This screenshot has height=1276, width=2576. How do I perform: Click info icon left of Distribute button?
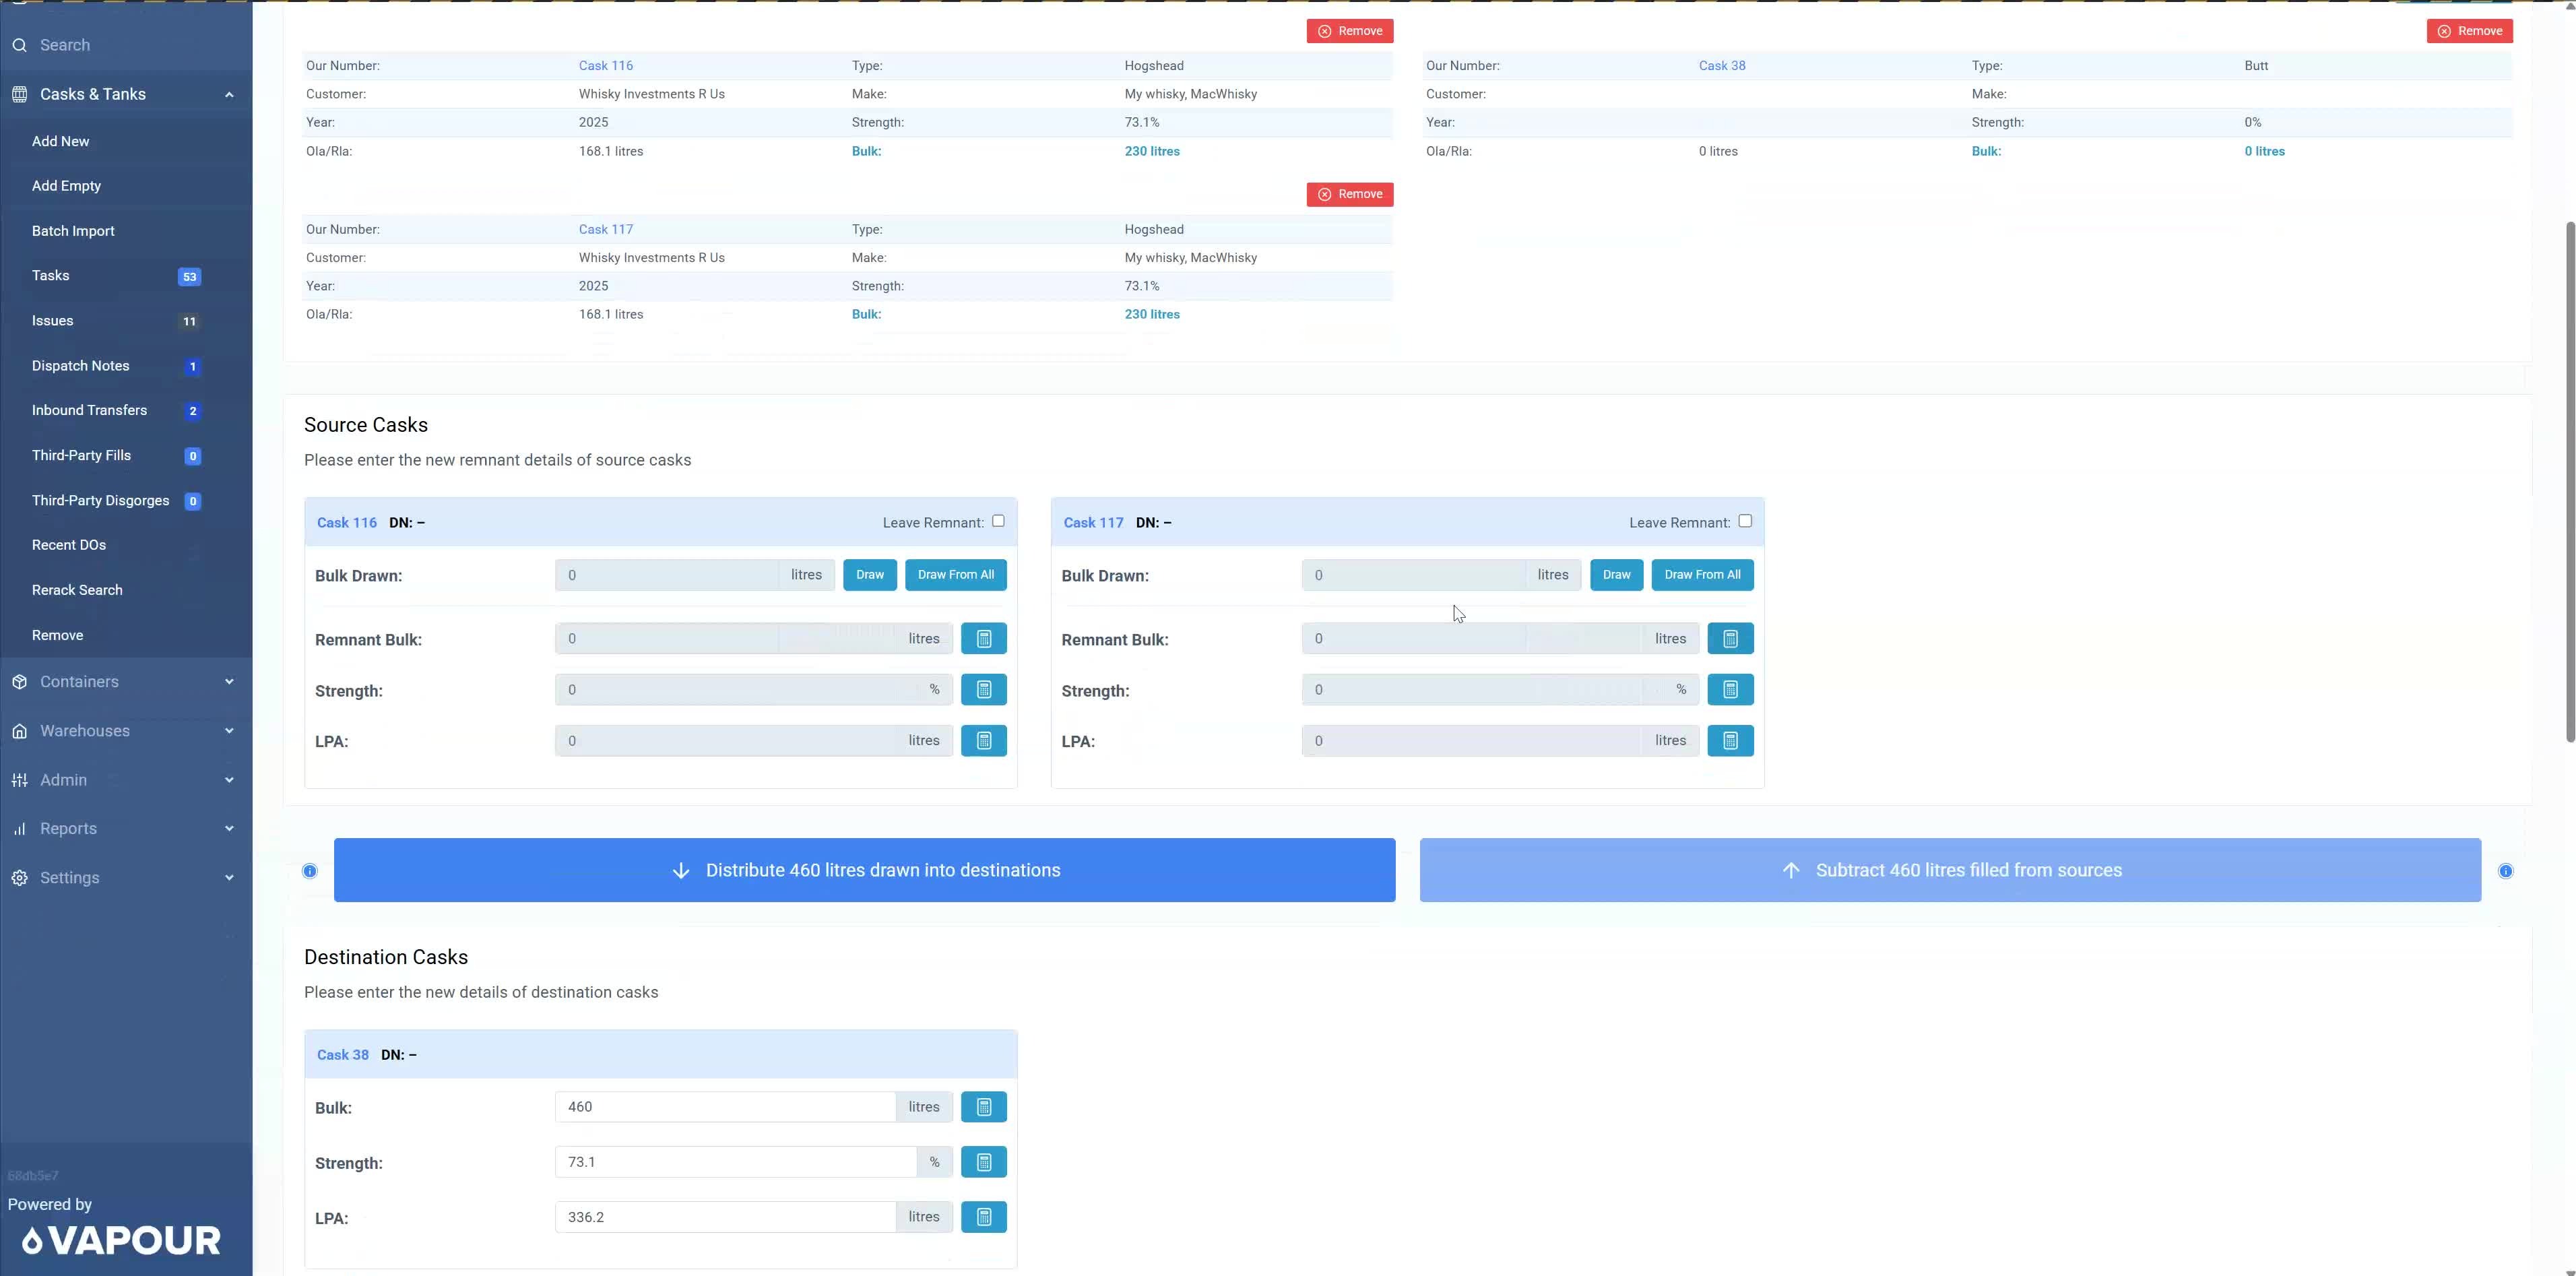[310, 871]
